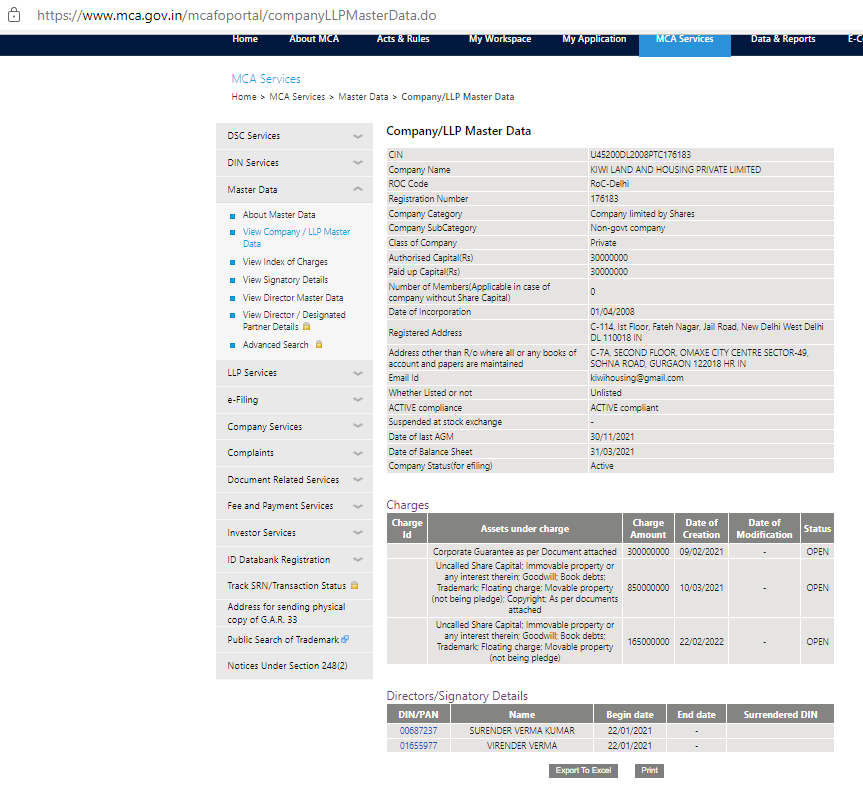Click email kiwihousing@gmail.com
The width and height of the screenshot is (863, 798).
pos(637,378)
